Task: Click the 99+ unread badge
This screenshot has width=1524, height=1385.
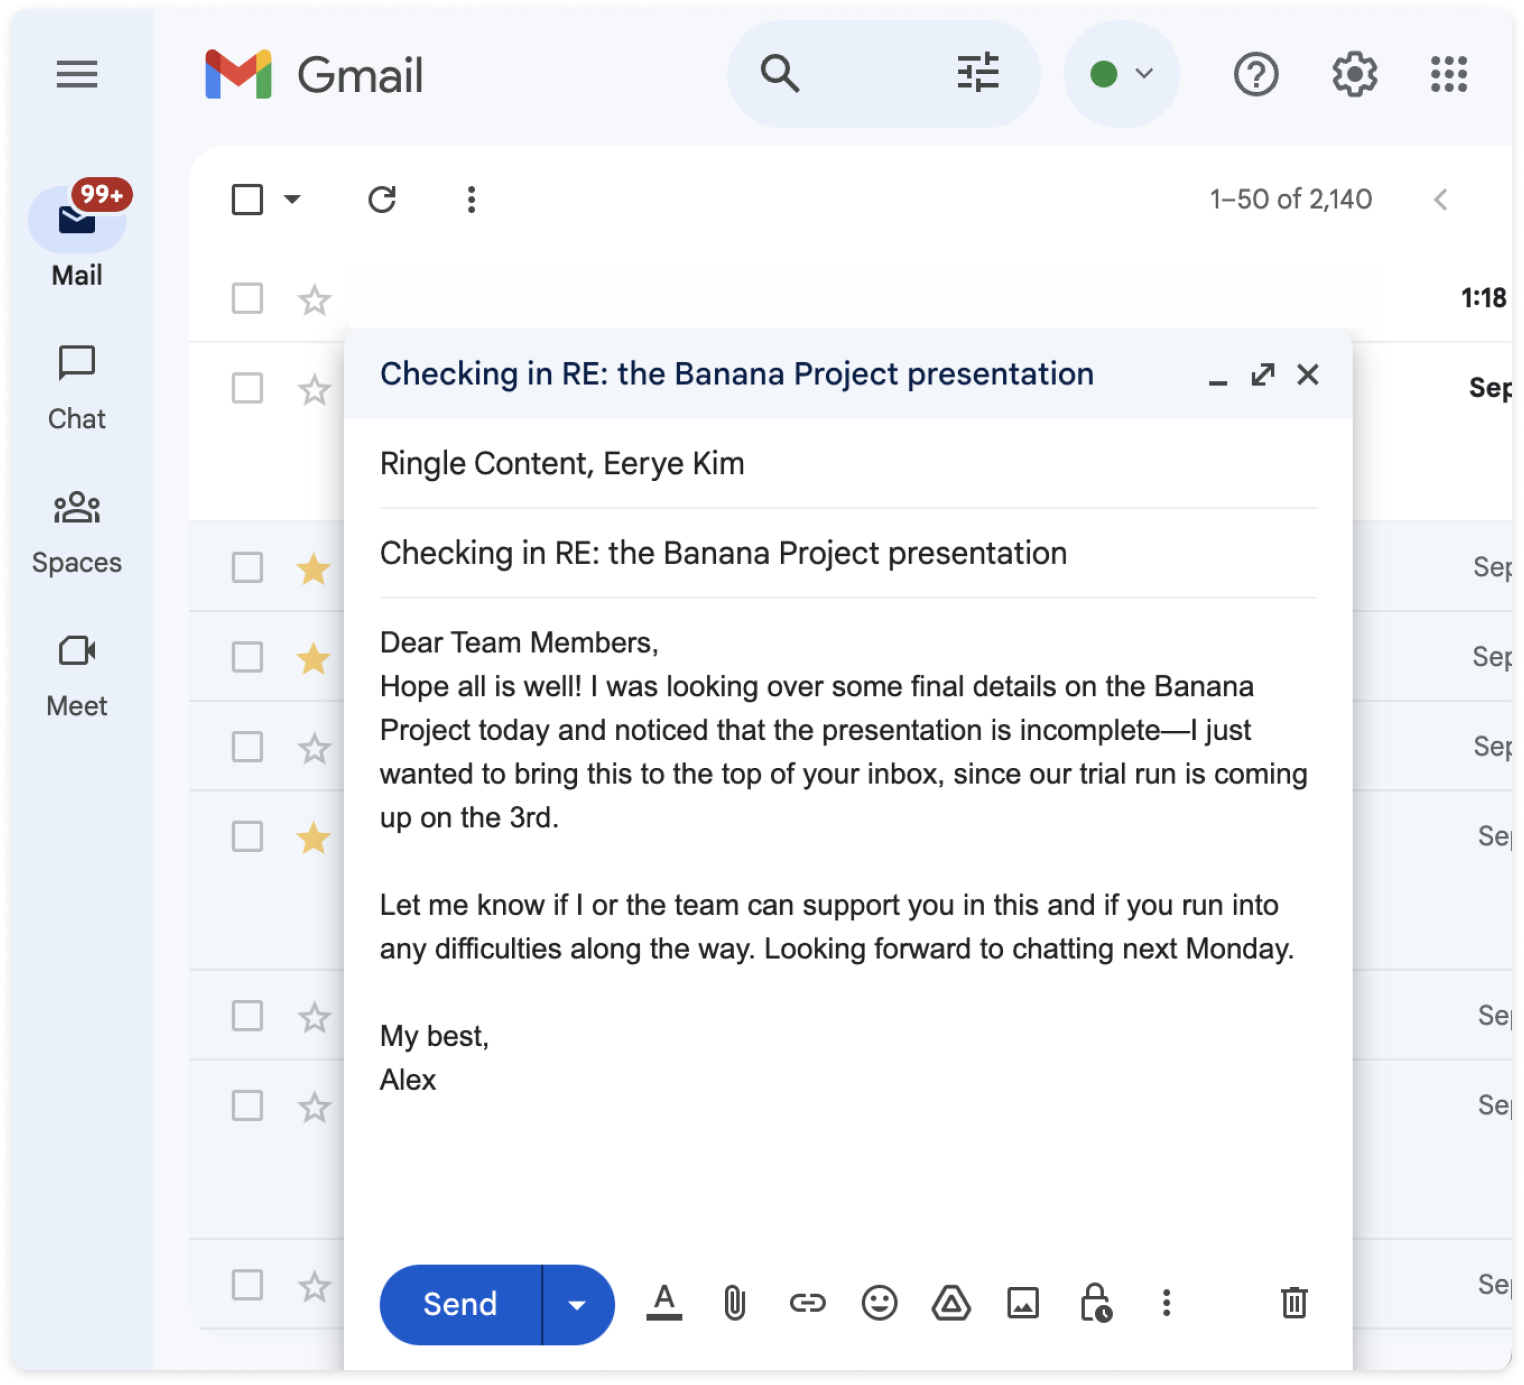Action: (102, 194)
